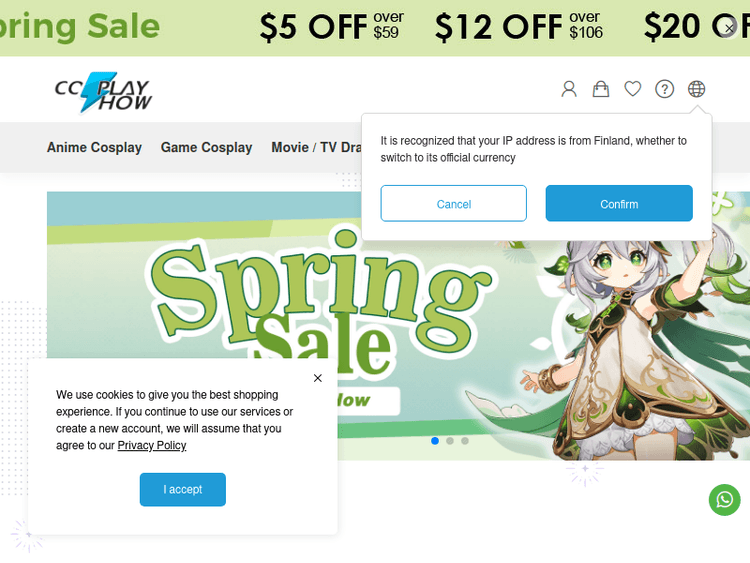The height and width of the screenshot is (563, 750).
Task: Open the Movie / TV Drama menu
Action: [x=317, y=147]
